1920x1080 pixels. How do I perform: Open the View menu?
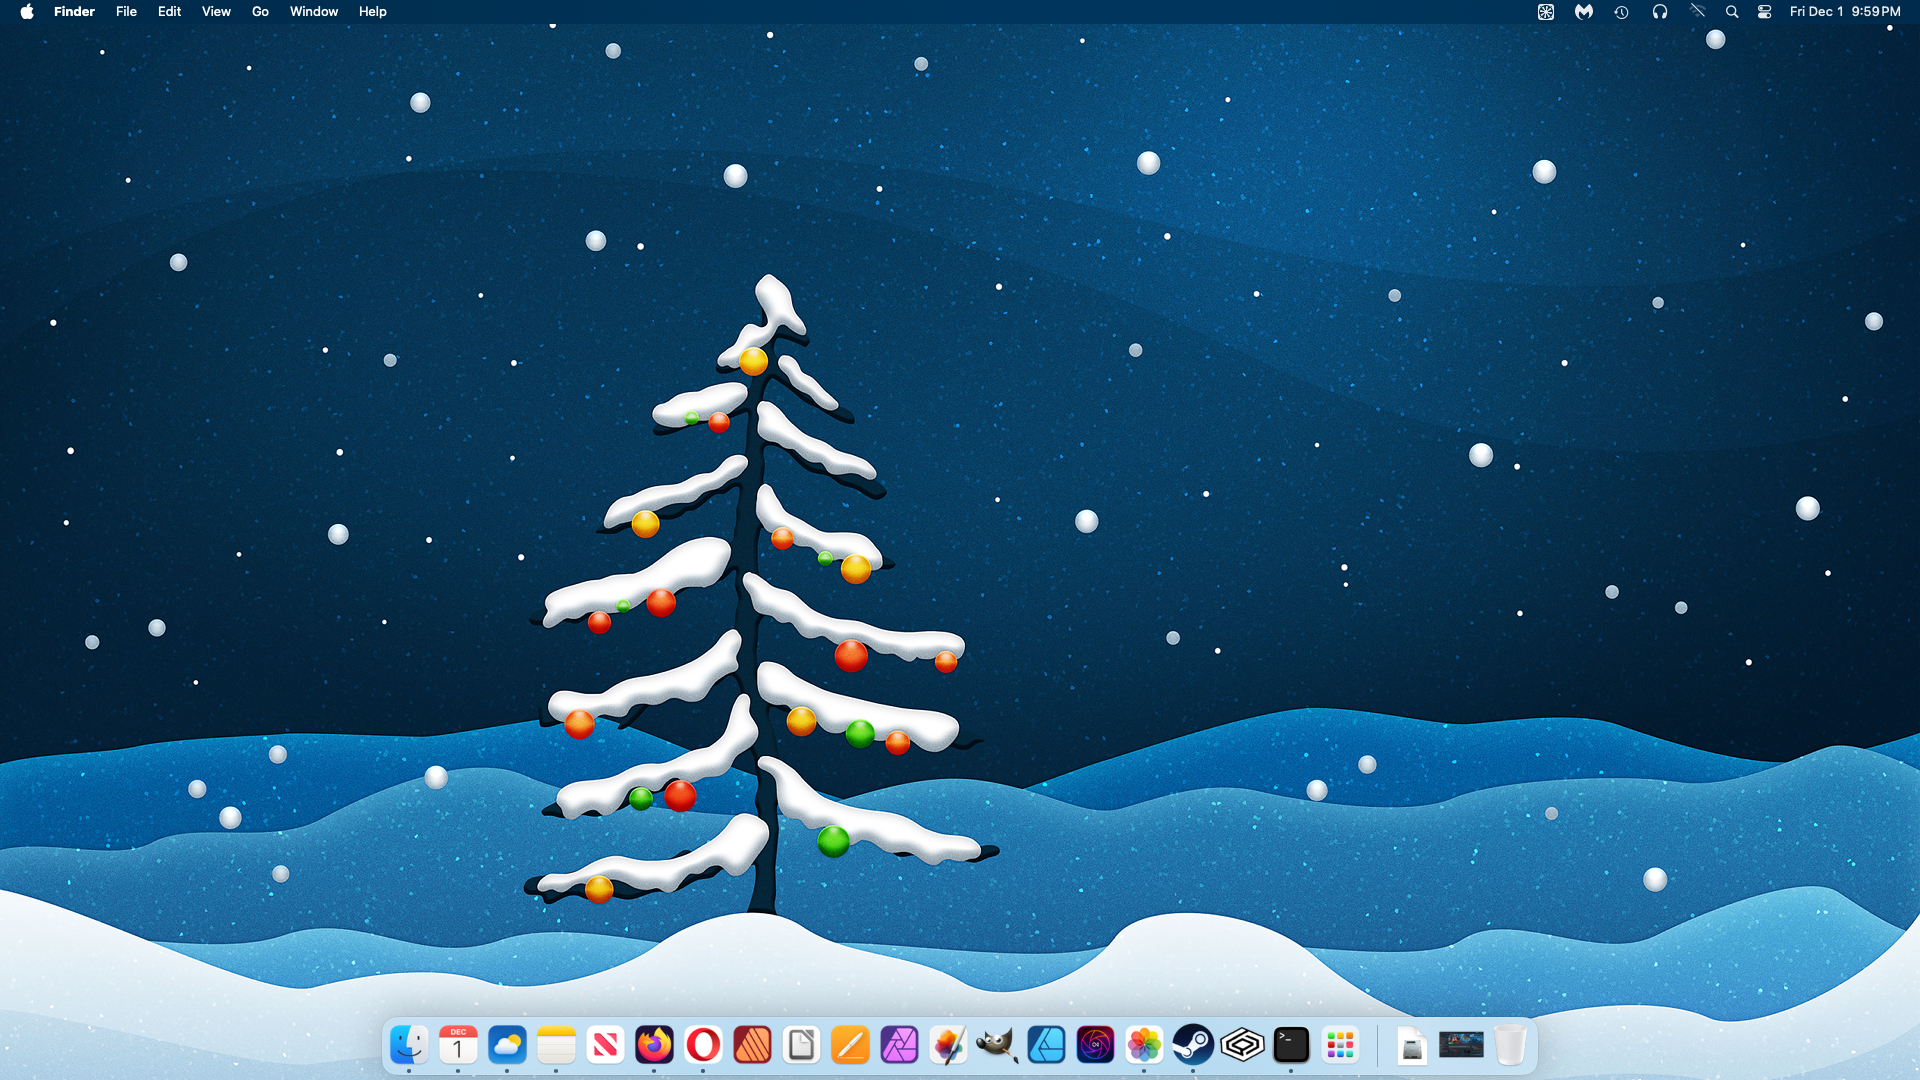tap(216, 12)
